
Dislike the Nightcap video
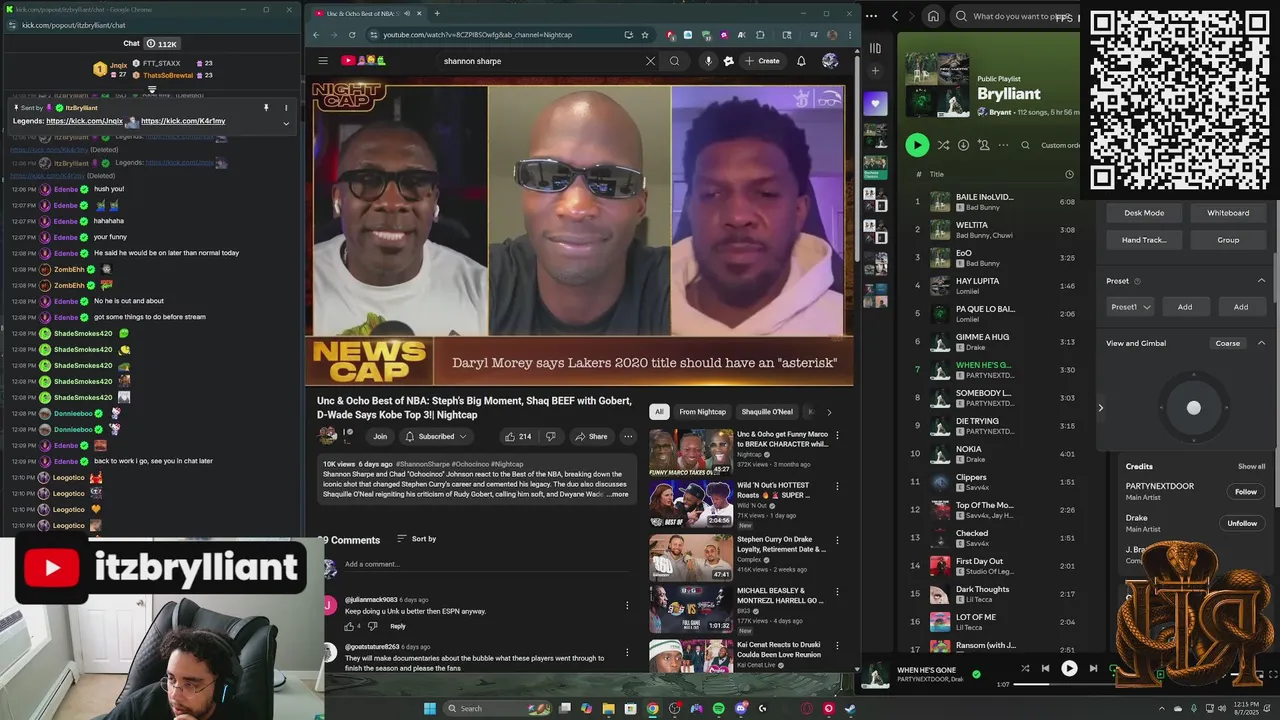pos(550,437)
